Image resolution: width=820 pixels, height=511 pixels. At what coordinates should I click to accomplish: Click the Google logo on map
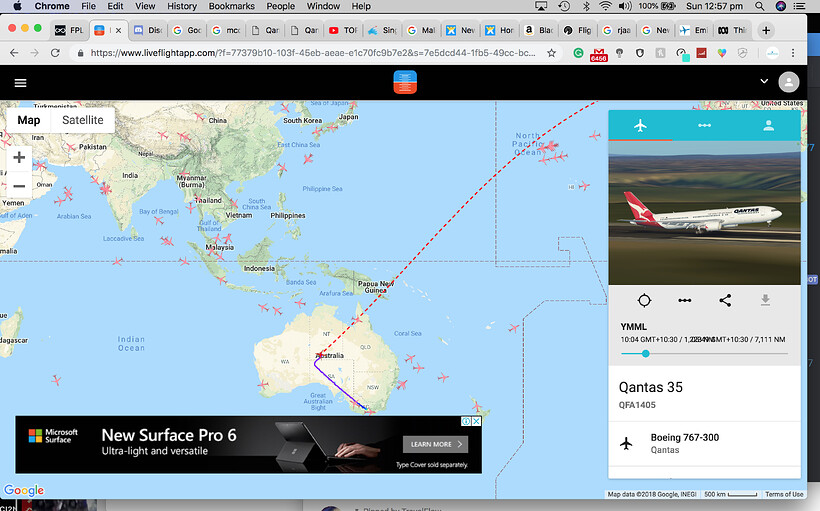pos(24,490)
